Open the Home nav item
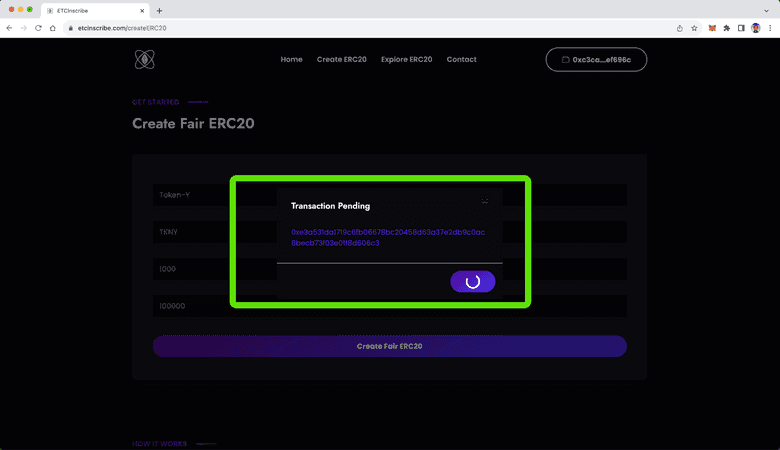 pyautogui.click(x=291, y=60)
